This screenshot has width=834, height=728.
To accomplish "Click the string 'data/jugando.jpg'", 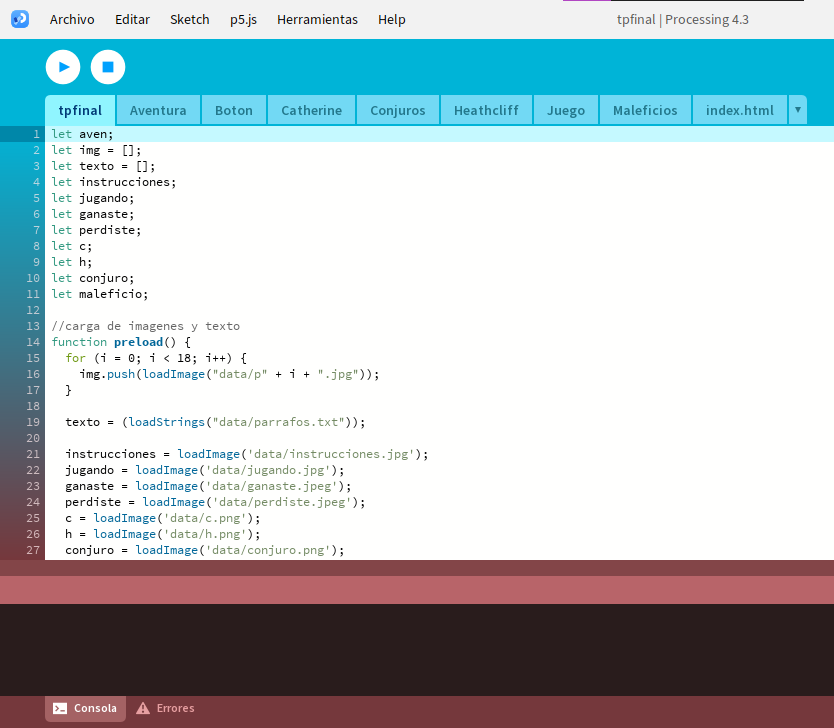I will click(269, 470).
